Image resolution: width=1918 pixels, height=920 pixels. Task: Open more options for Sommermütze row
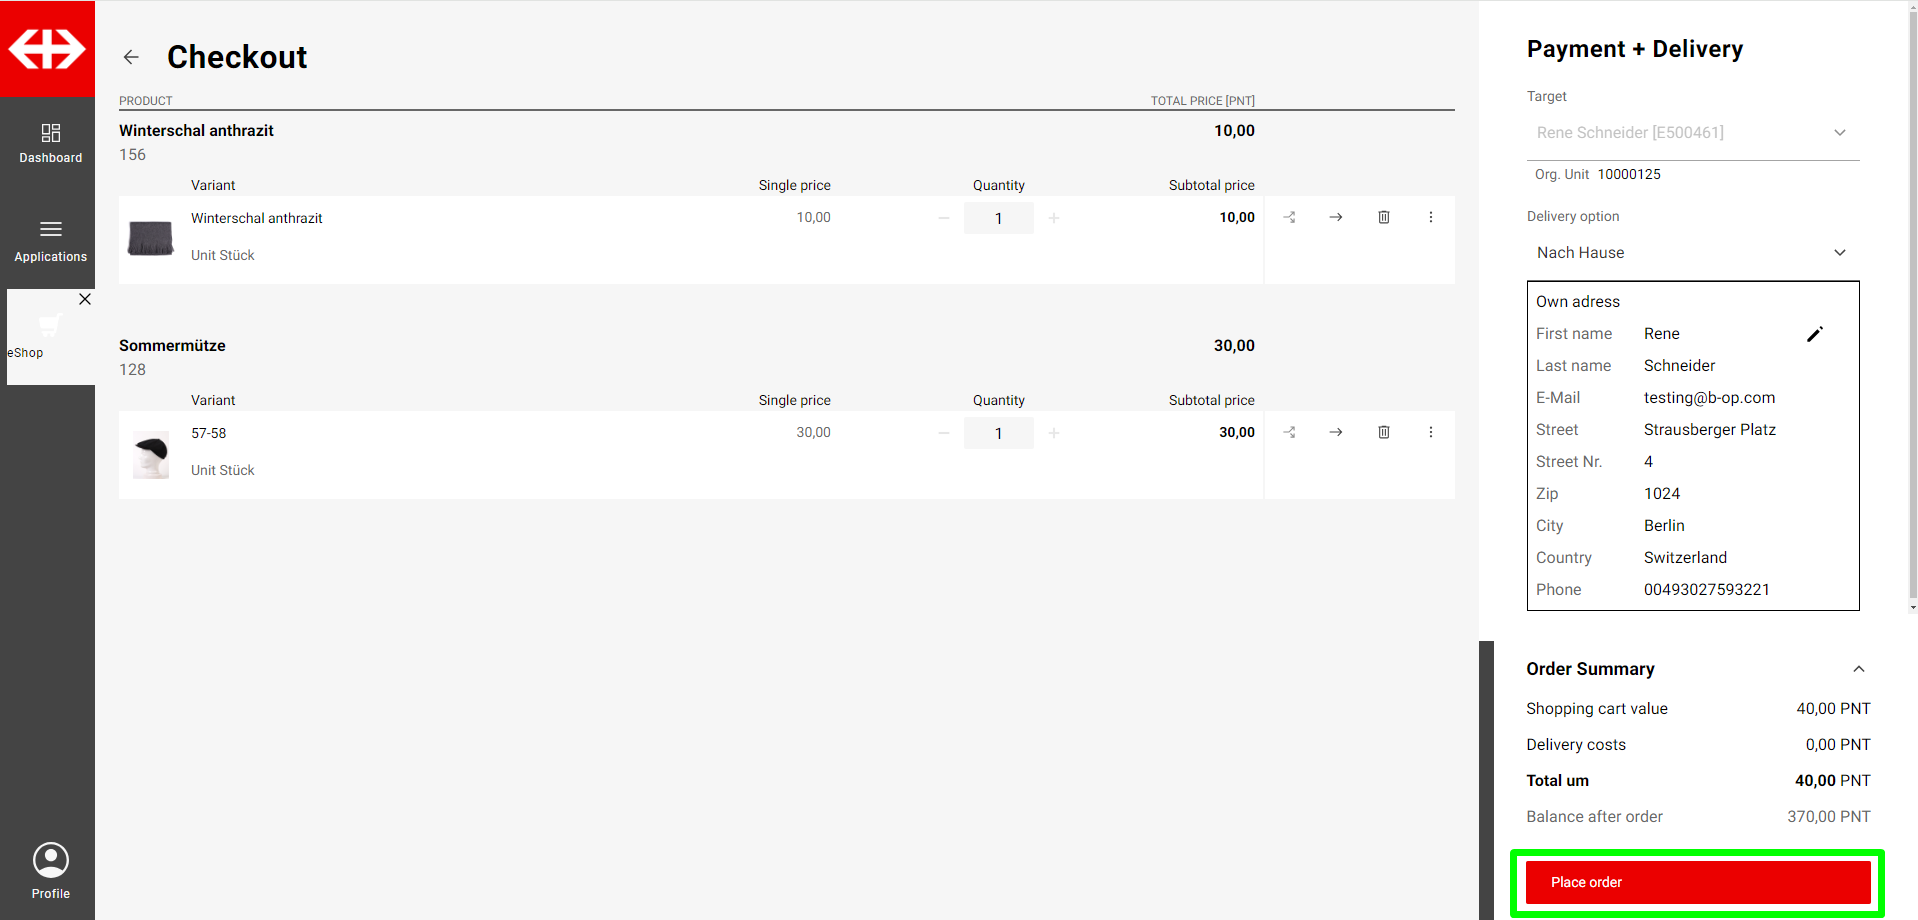point(1430,432)
